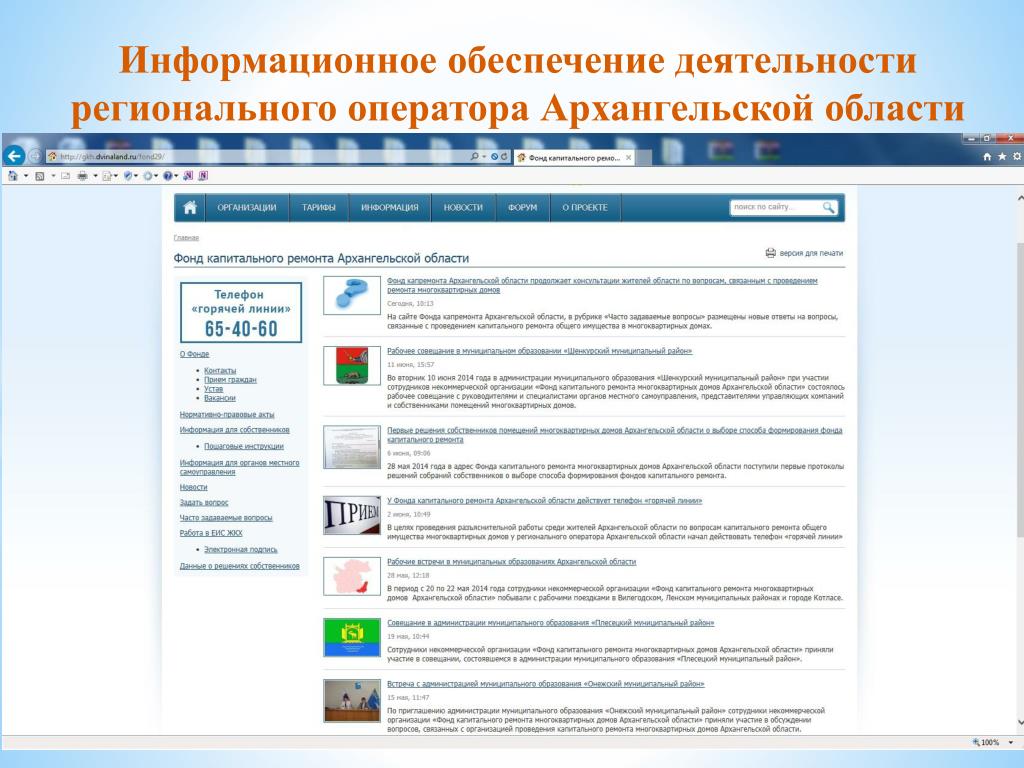The image size is (1024, 768).
Task: Click the browser home icon at top right
Action: pos(987,157)
